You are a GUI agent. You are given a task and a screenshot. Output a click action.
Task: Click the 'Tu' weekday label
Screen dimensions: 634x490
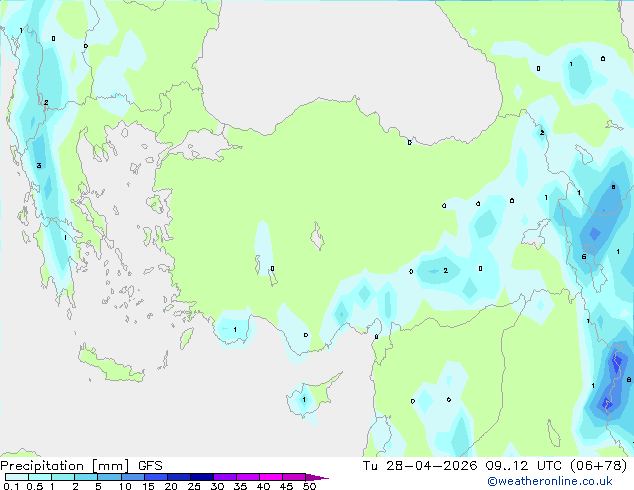(x=370, y=466)
